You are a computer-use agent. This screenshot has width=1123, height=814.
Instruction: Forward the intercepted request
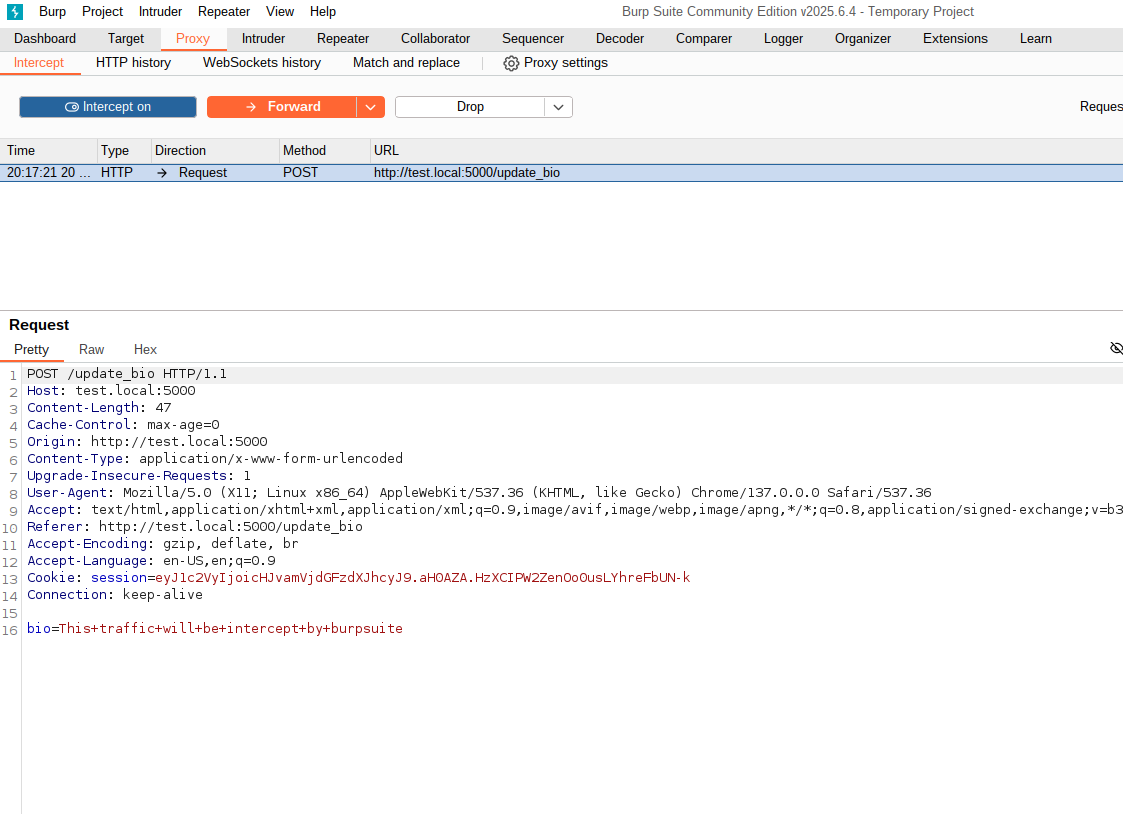[282, 107]
